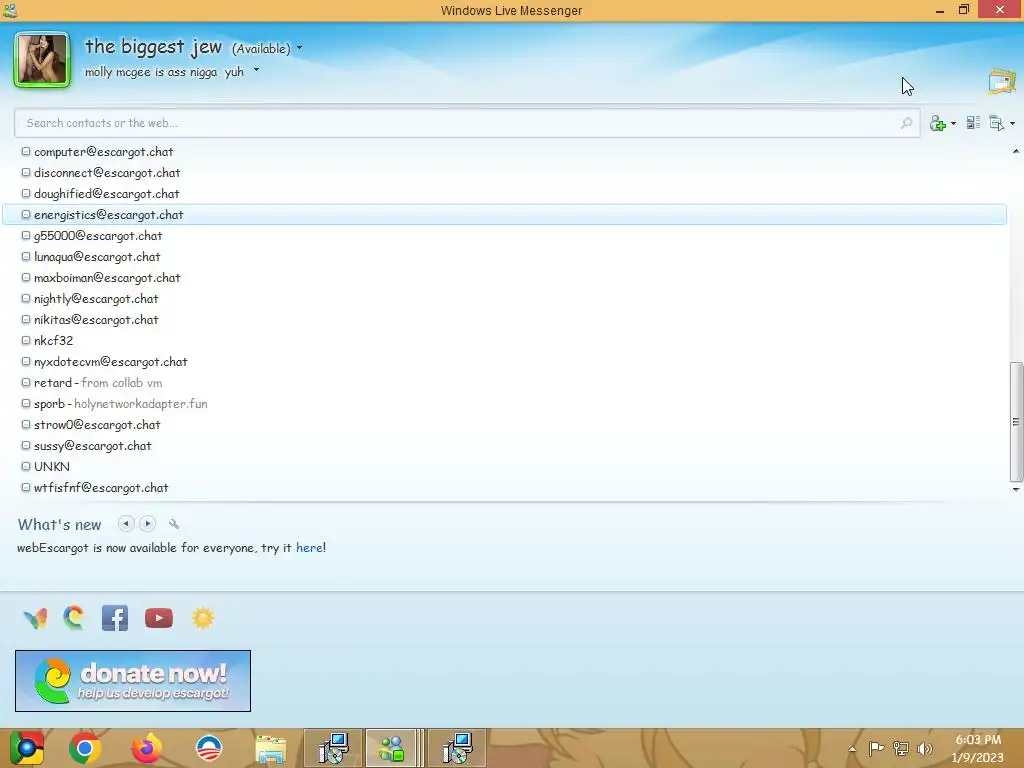Click display name 'the biggest jew'

(153, 47)
